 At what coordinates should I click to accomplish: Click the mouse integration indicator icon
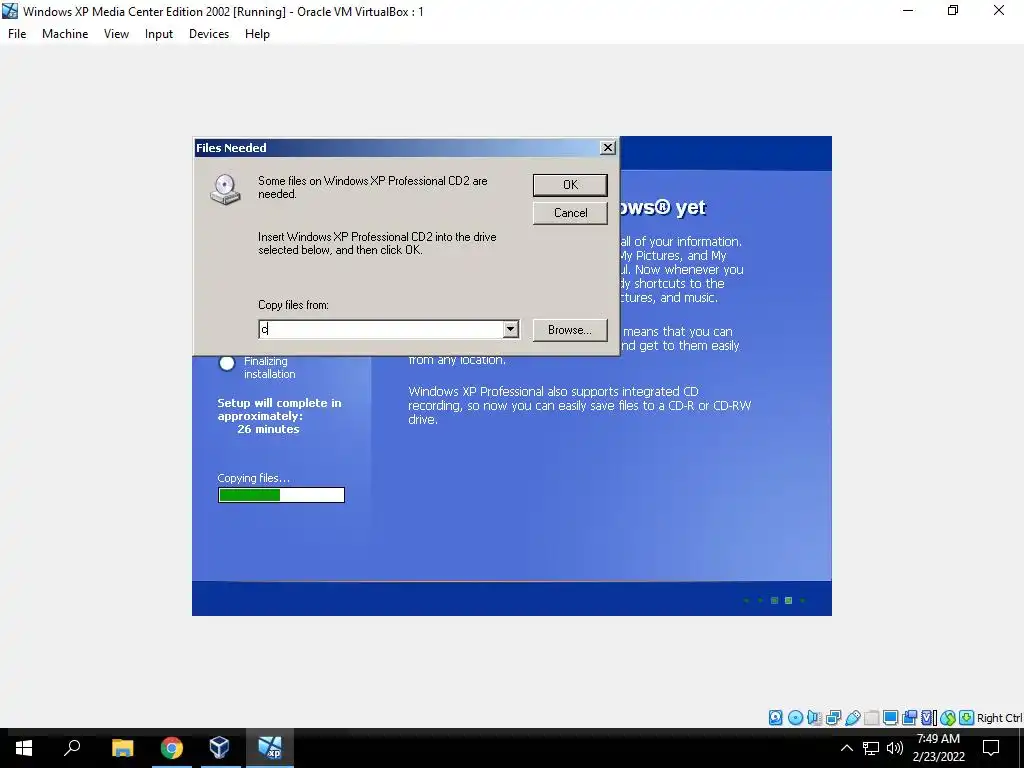click(948, 718)
